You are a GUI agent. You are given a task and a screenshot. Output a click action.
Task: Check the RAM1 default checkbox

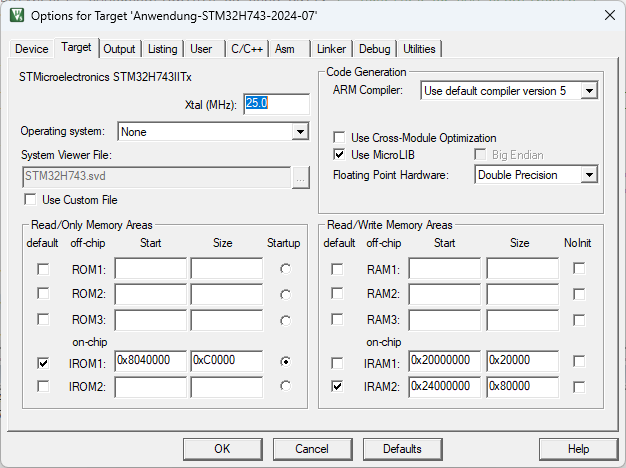click(x=337, y=269)
